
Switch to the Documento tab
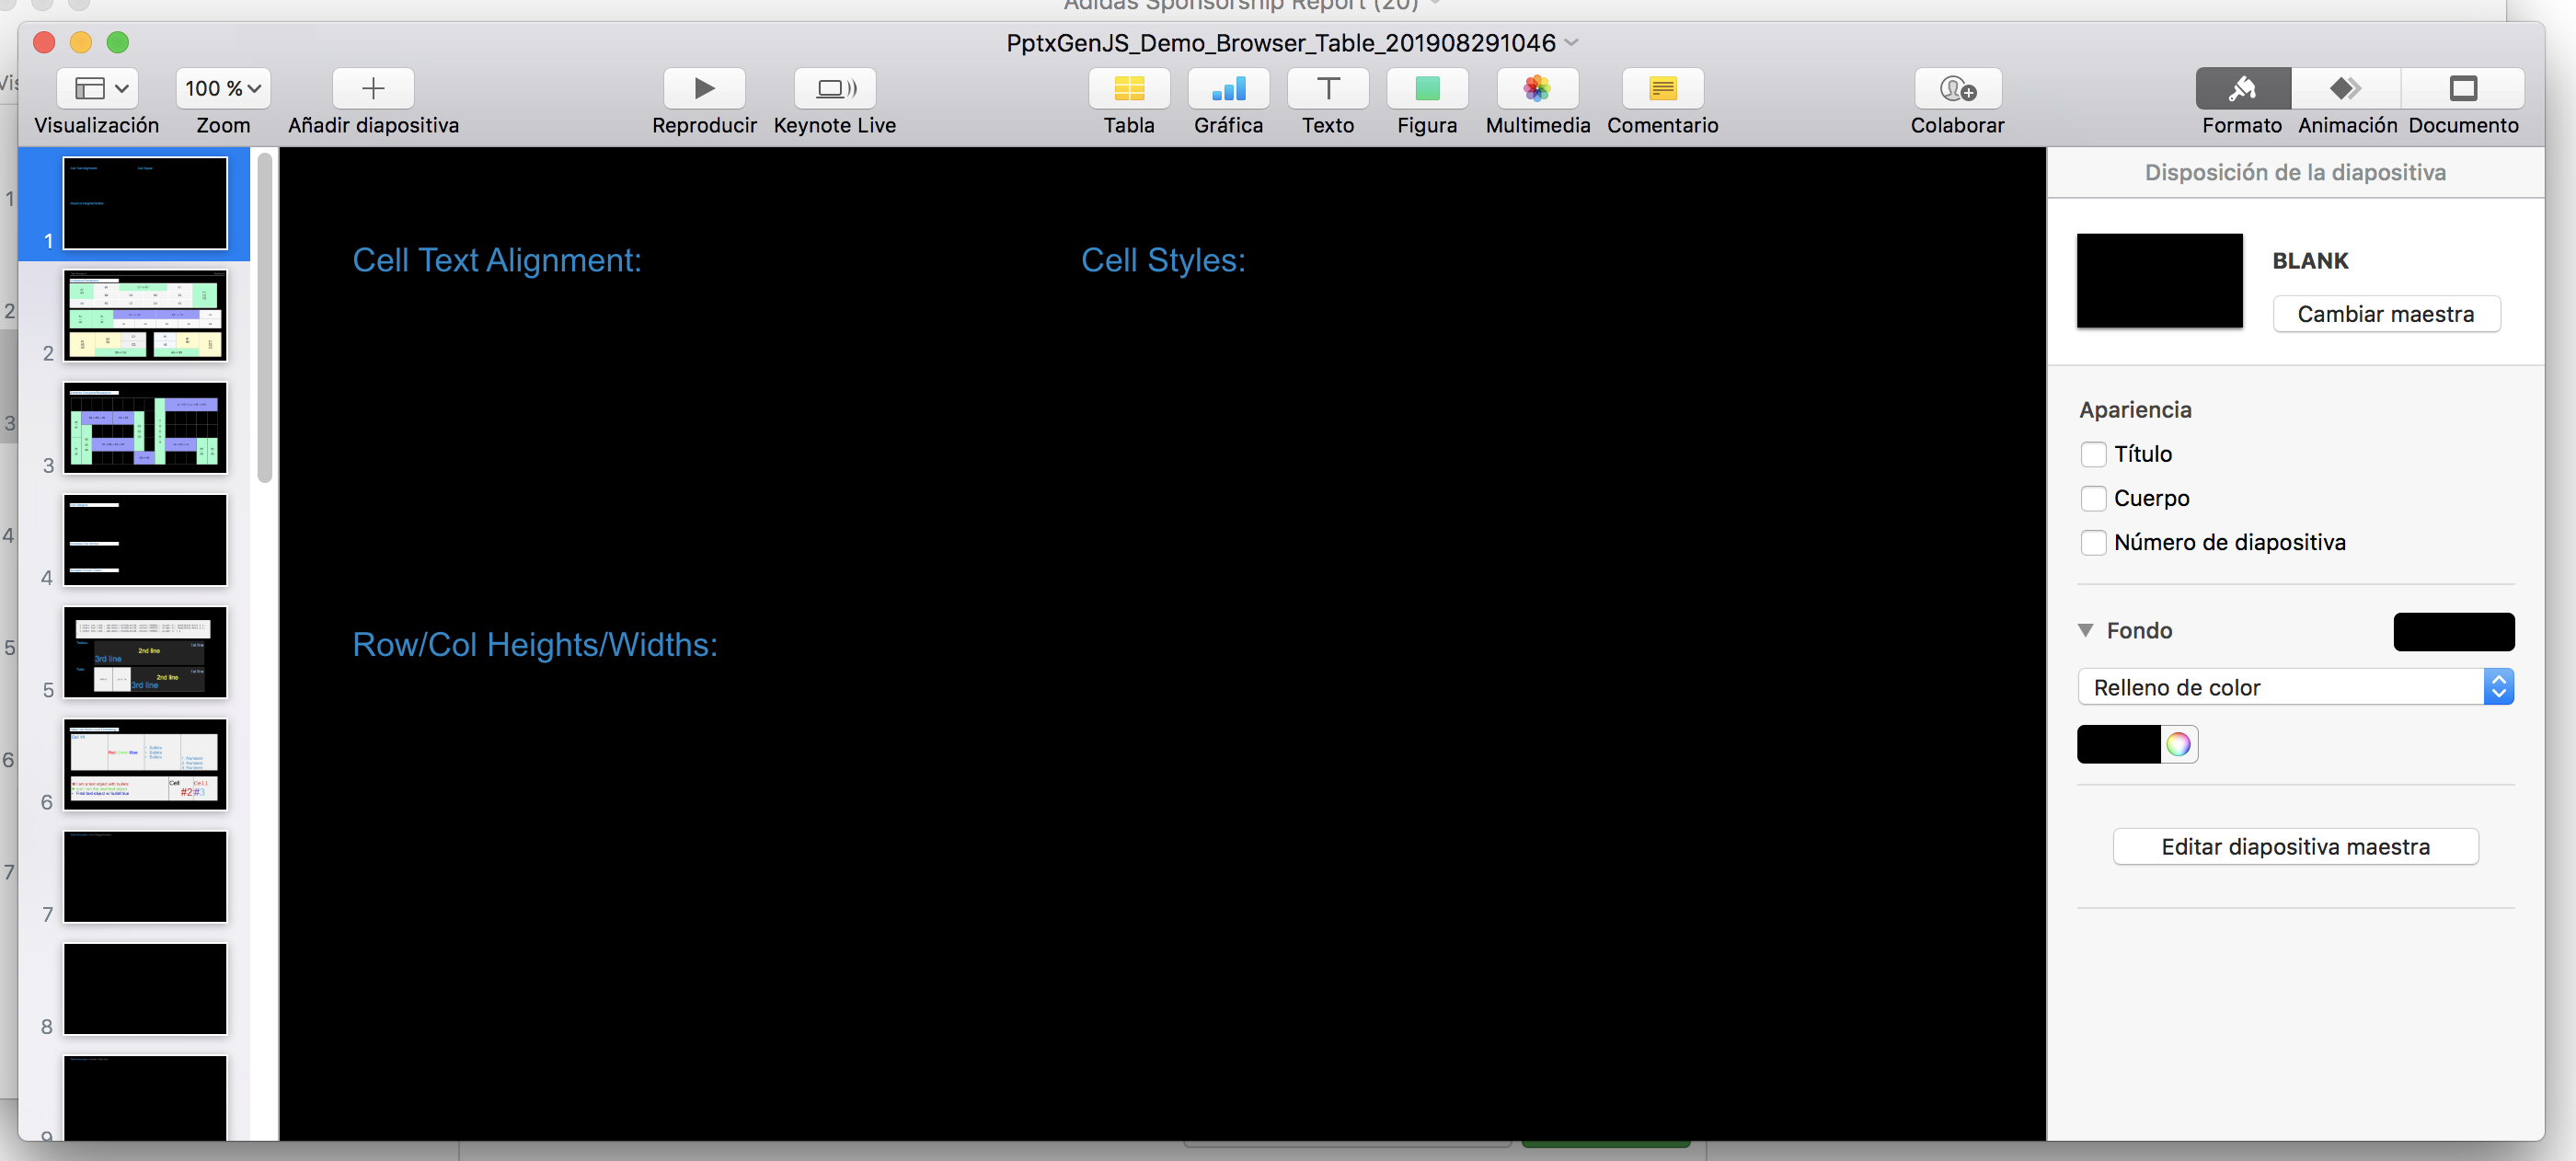(x=2462, y=88)
